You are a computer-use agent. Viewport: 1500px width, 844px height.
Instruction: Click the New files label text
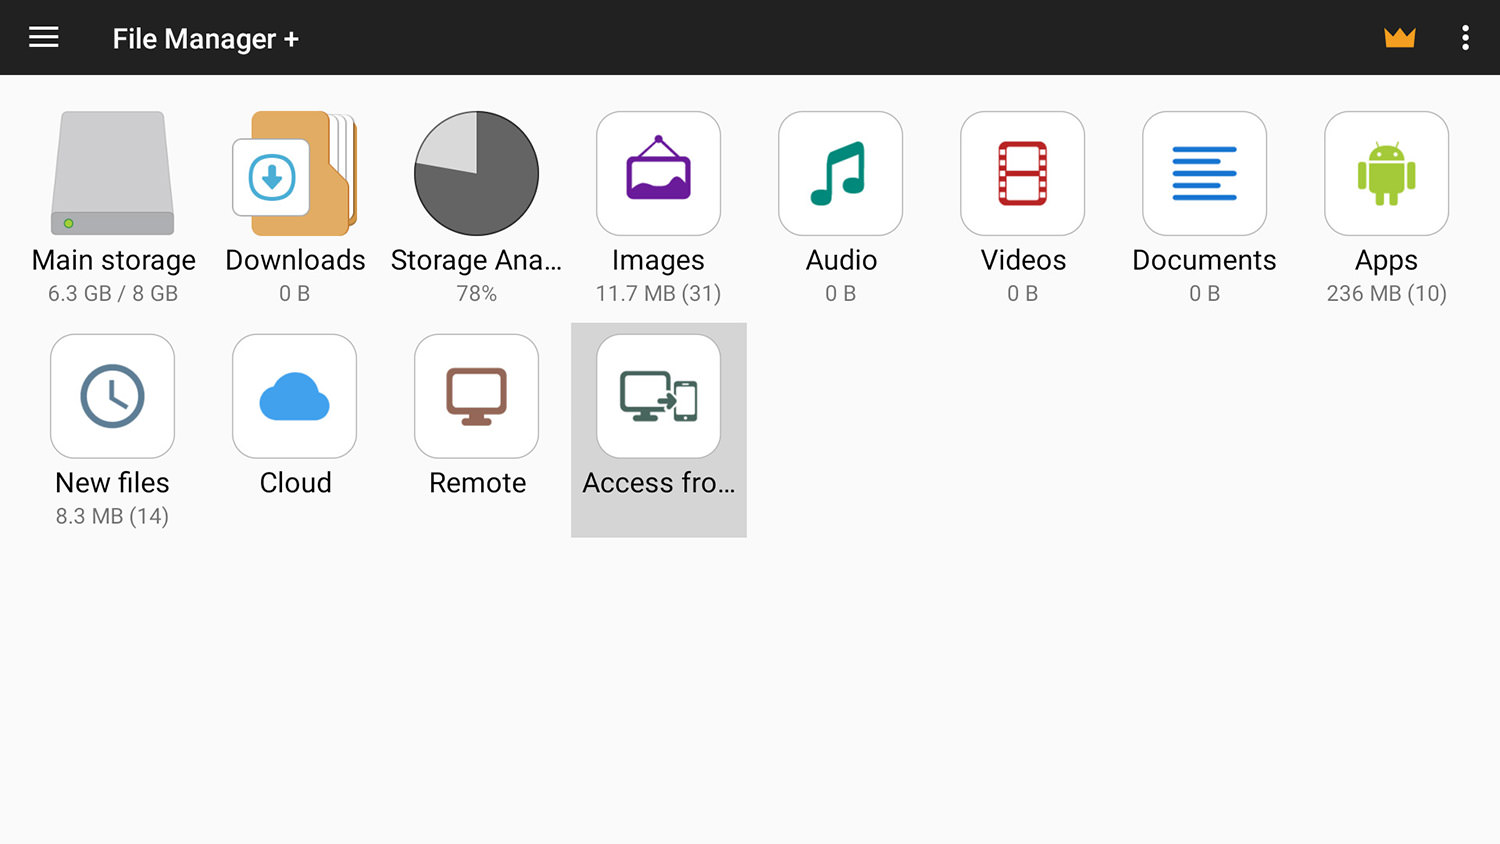tap(113, 483)
